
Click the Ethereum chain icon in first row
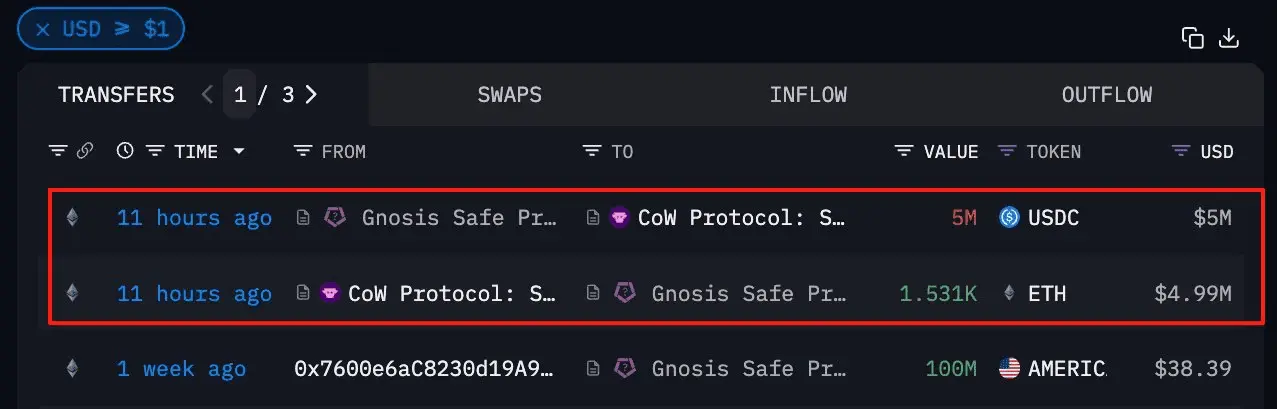(72, 217)
